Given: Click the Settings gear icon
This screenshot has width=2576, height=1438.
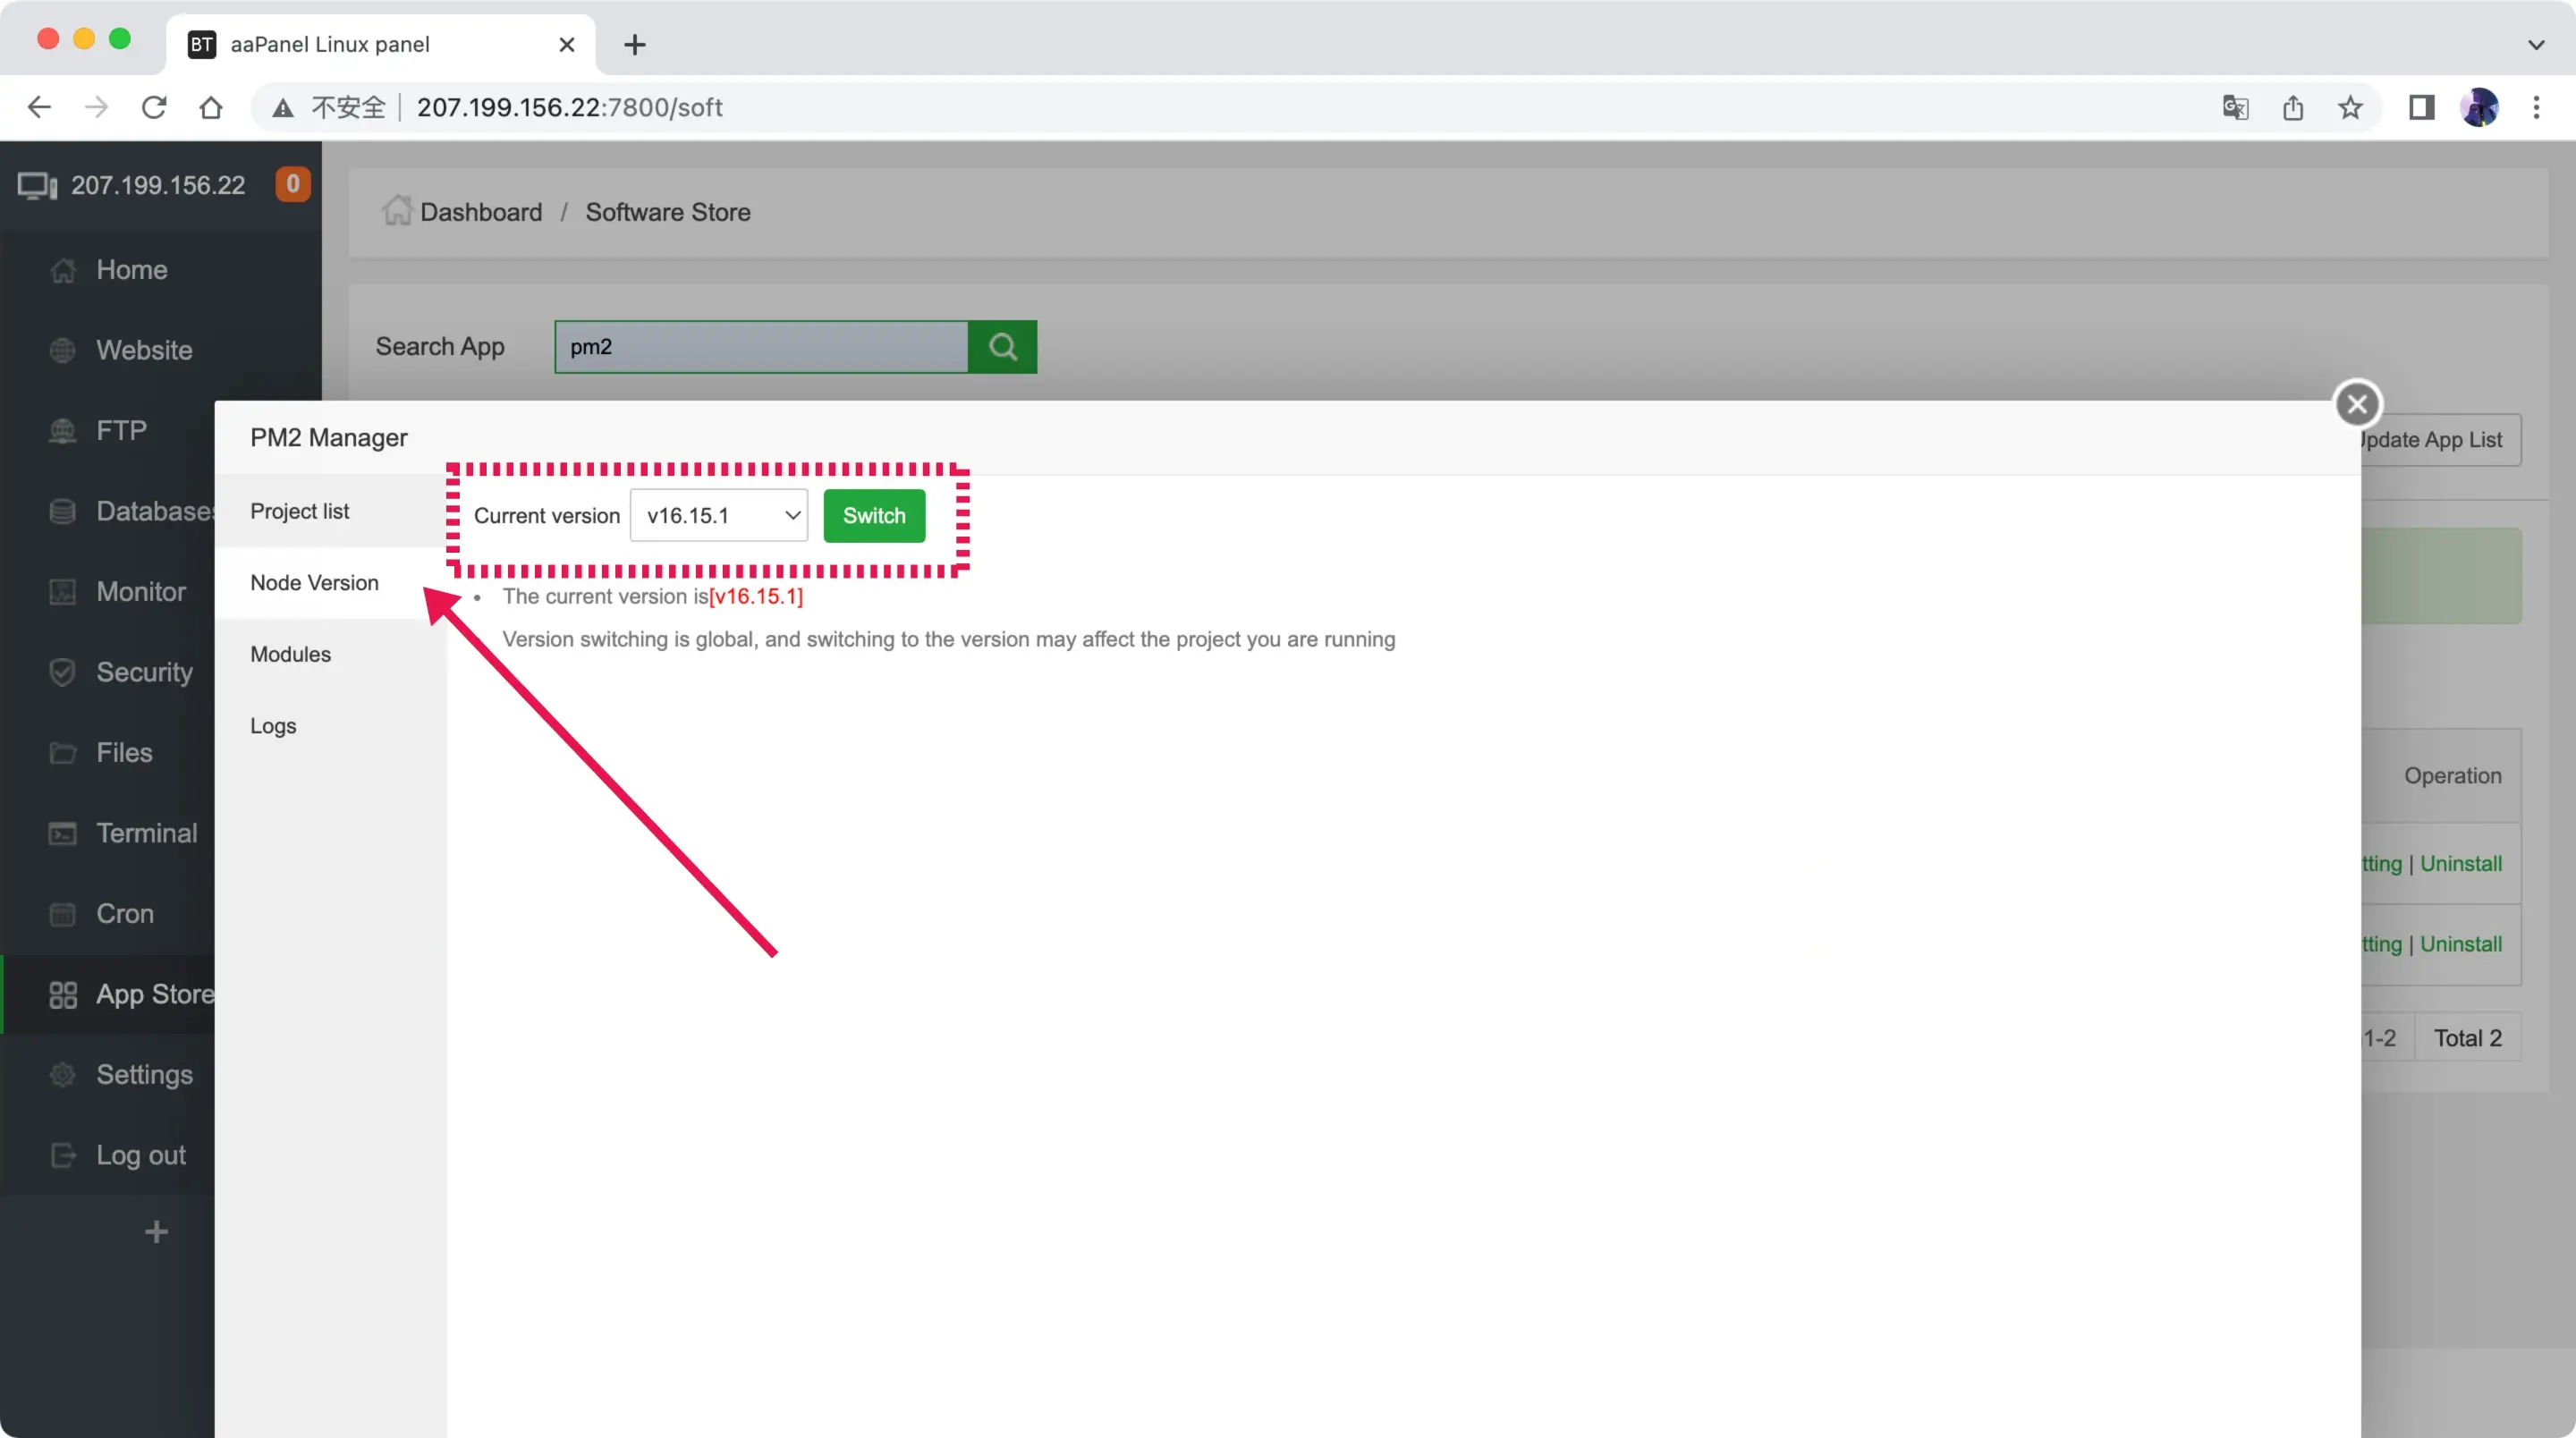Looking at the screenshot, I should [x=62, y=1074].
